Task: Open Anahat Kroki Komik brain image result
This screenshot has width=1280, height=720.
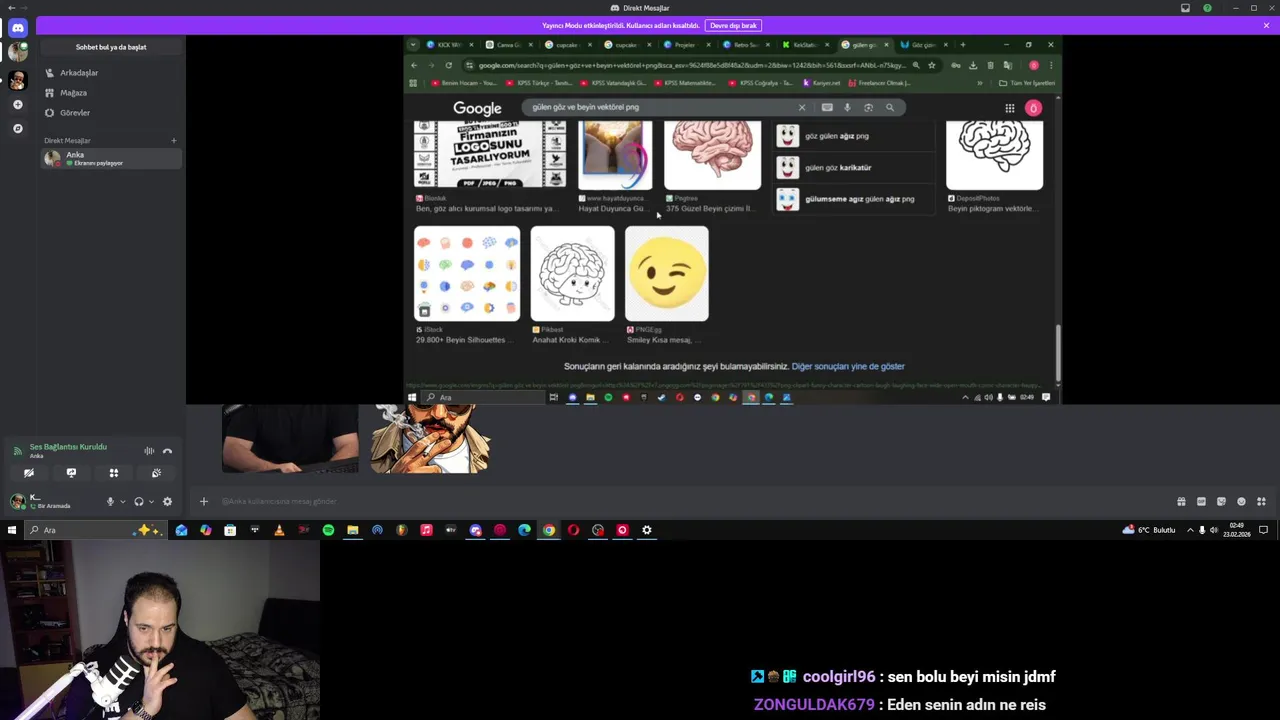Action: (572, 273)
